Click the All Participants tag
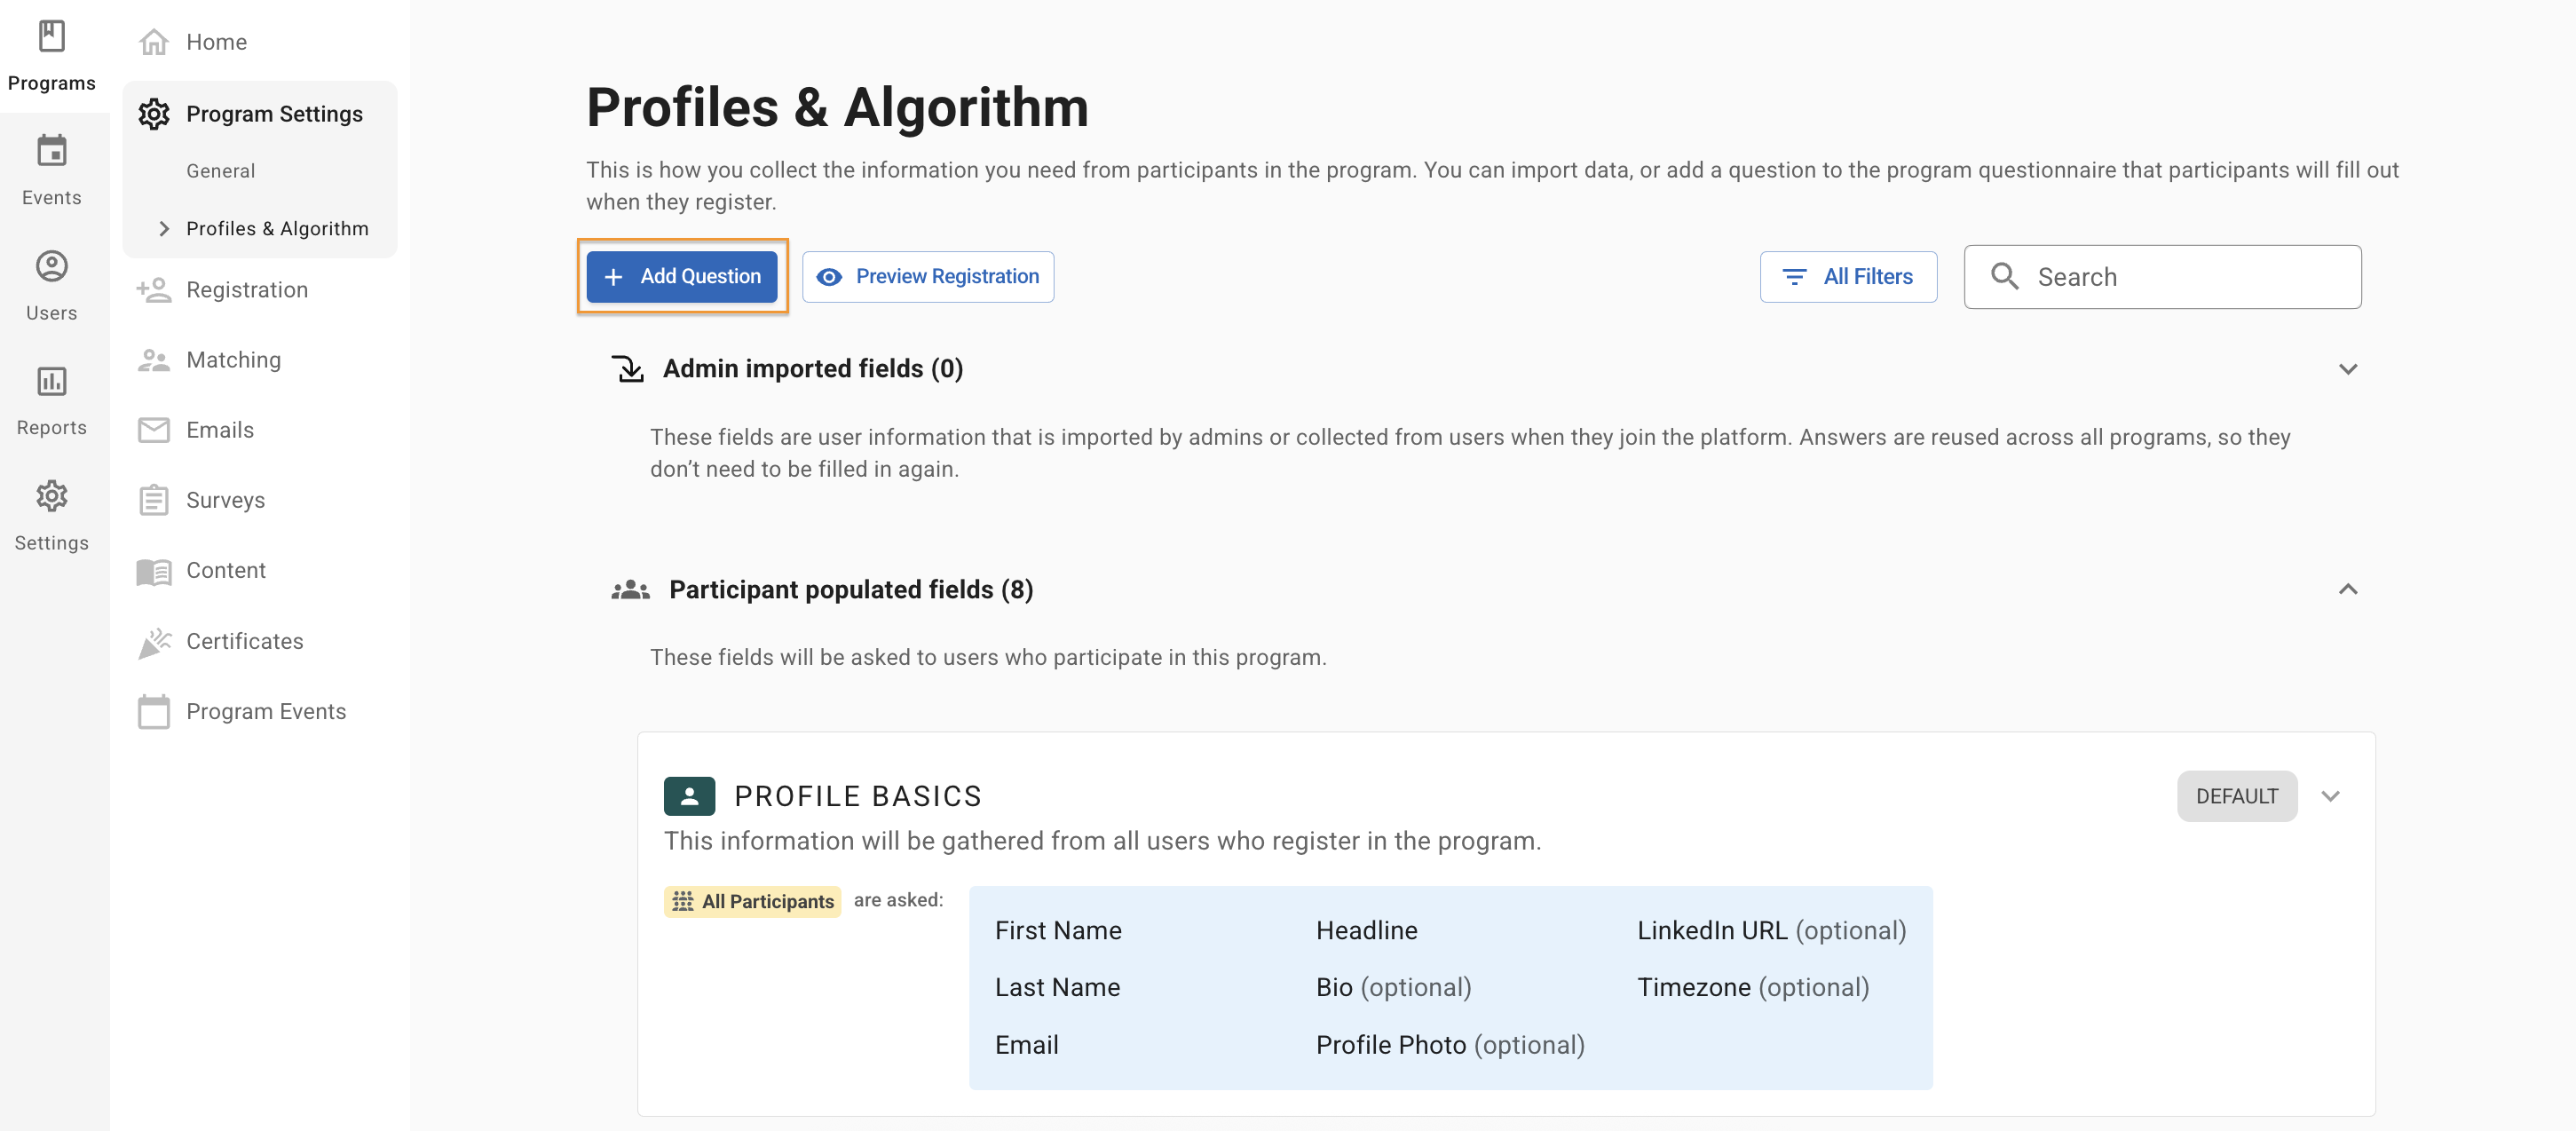This screenshot has height=1131, width=2576. [x=752, y=901]
